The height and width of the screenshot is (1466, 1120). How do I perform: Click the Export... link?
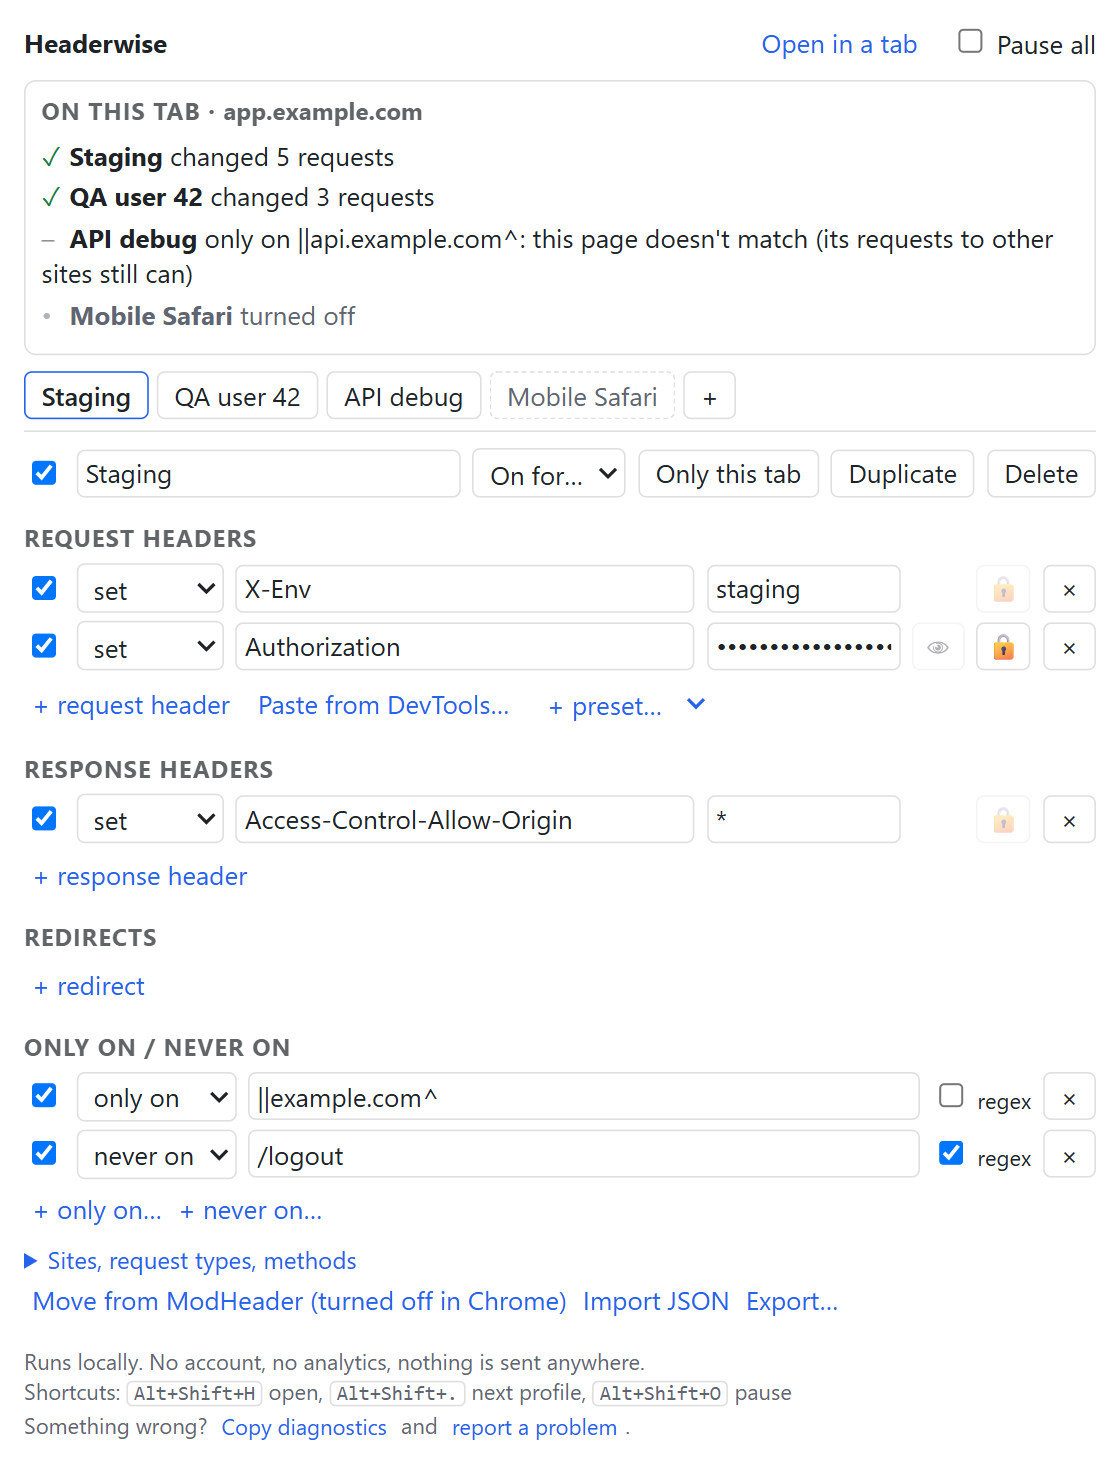point(792,1301)
